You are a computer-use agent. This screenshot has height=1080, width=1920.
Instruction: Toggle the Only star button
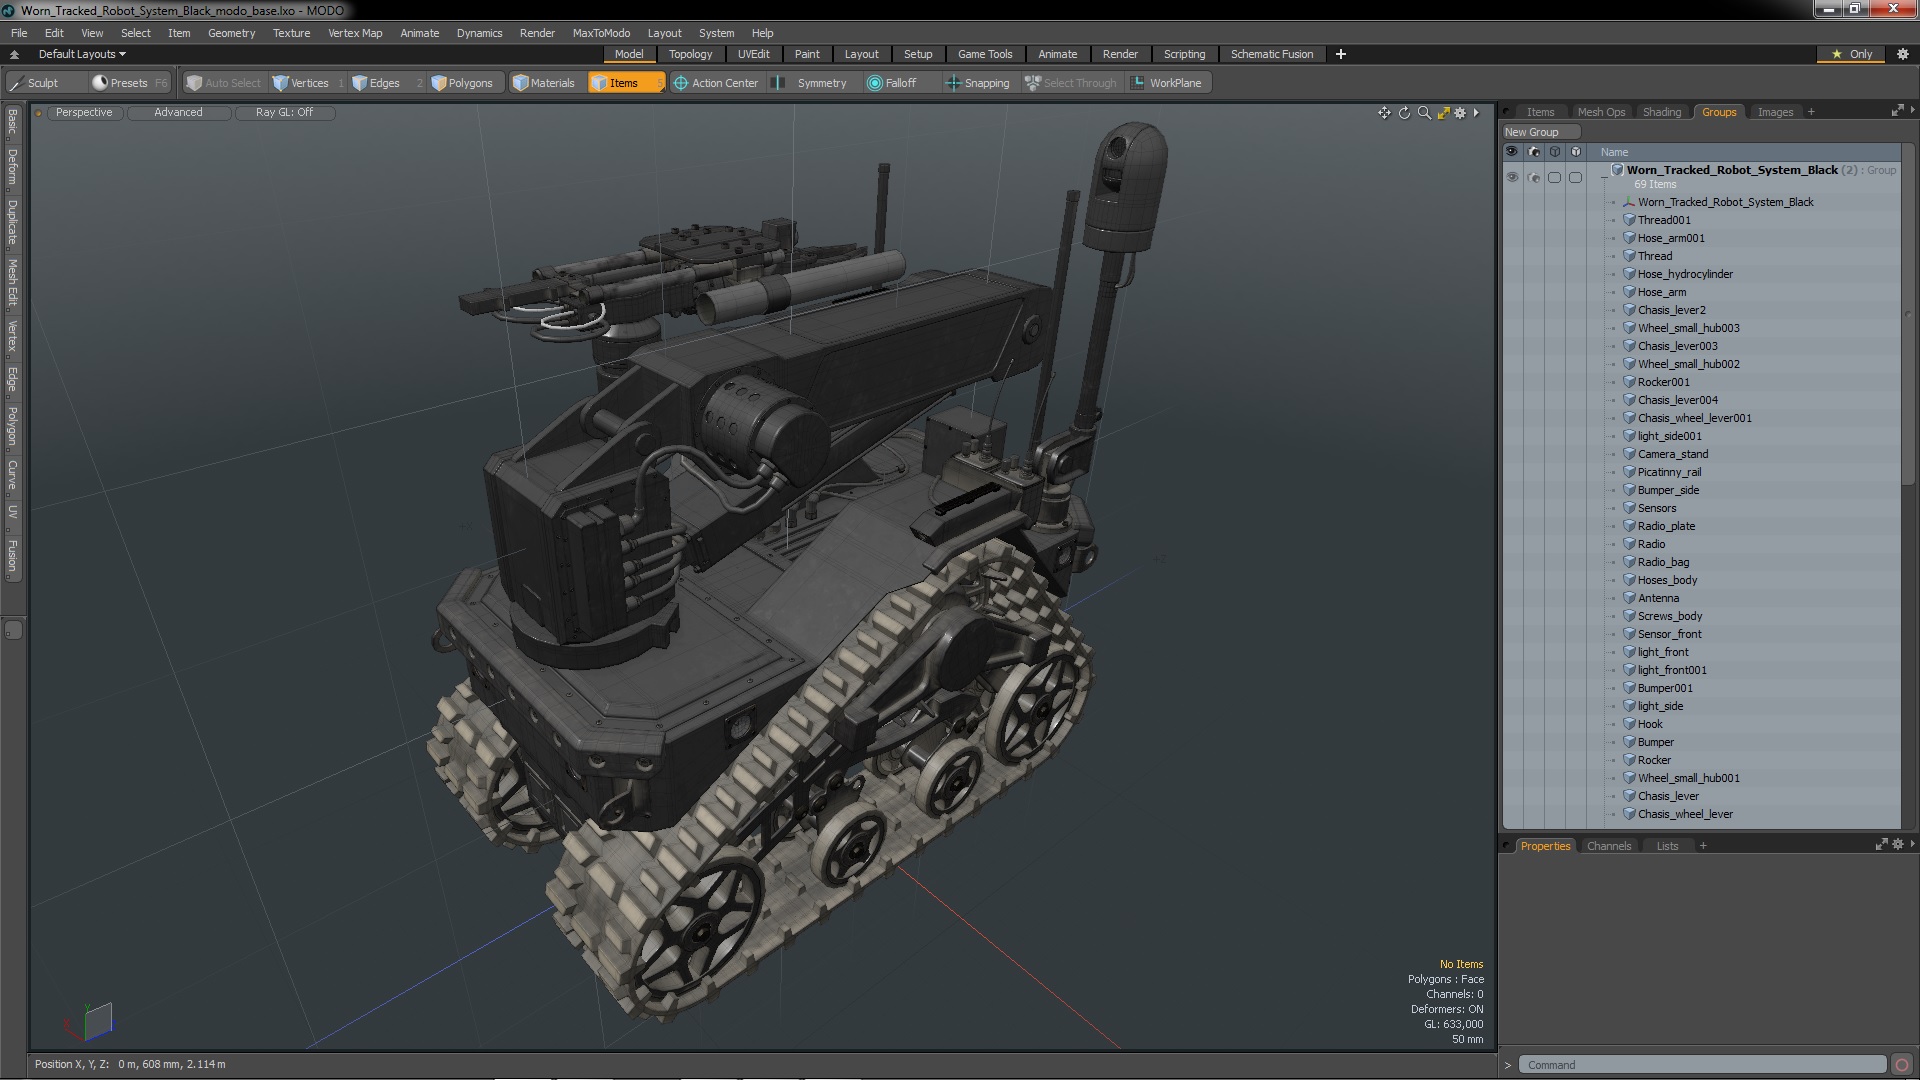(1852, 54)
